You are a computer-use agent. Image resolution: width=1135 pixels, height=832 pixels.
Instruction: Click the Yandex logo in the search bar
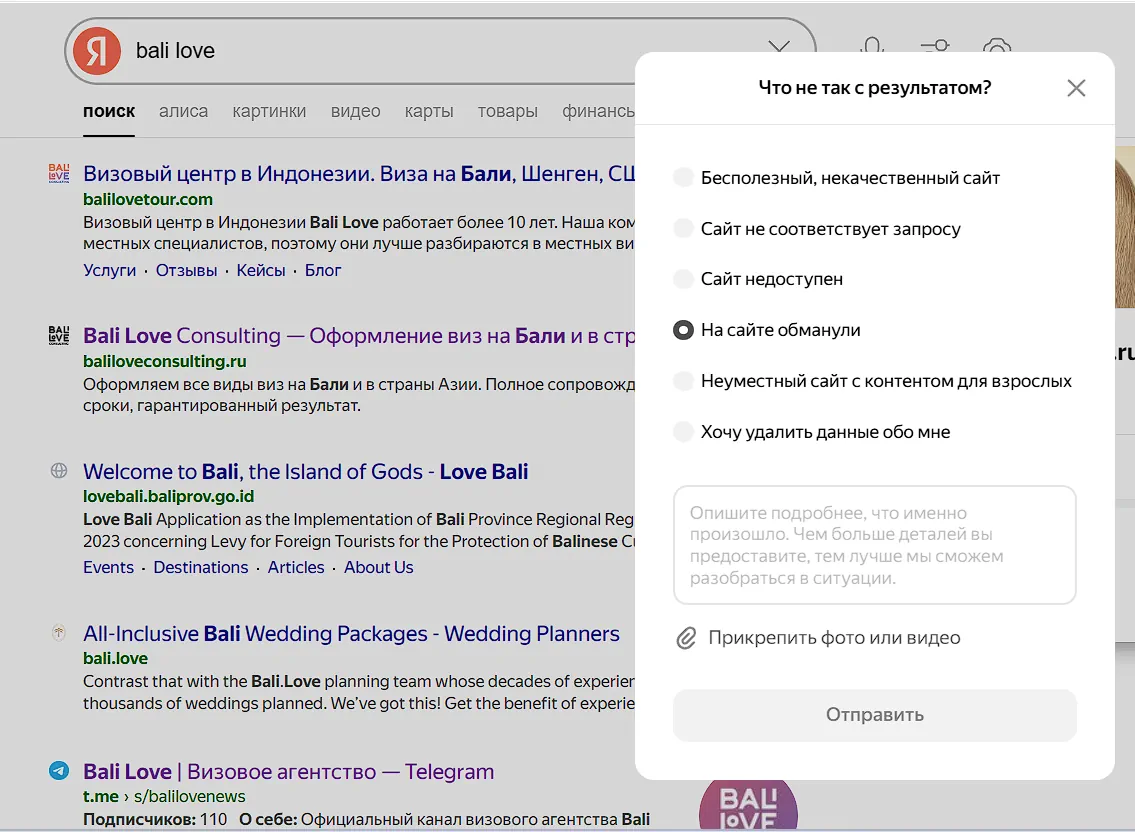pos(97,51)
